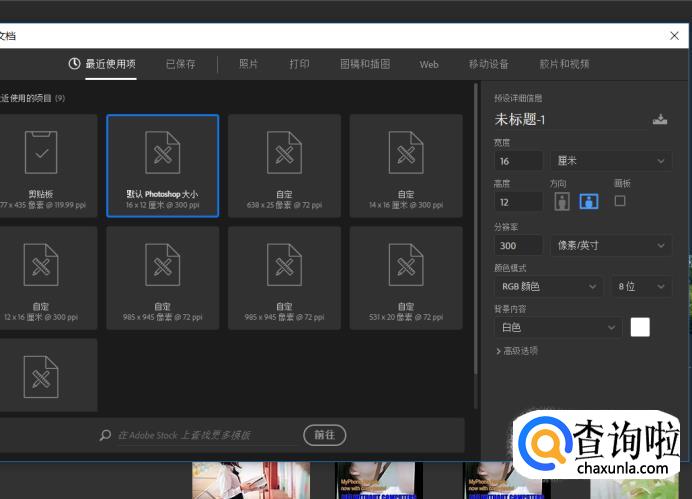Click the white background color swatch
Image resolution: width=692 pixels, height=499 pixels.
click(640, 327)
